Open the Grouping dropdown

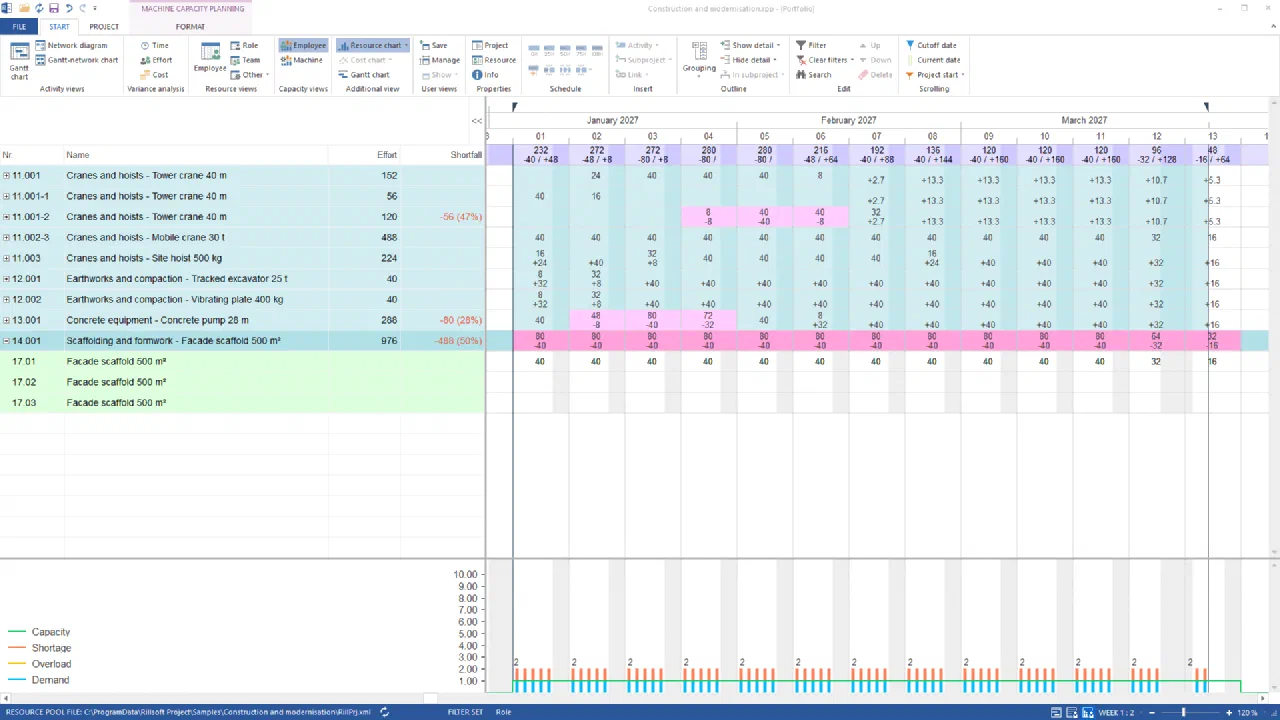tap(699, 60)
